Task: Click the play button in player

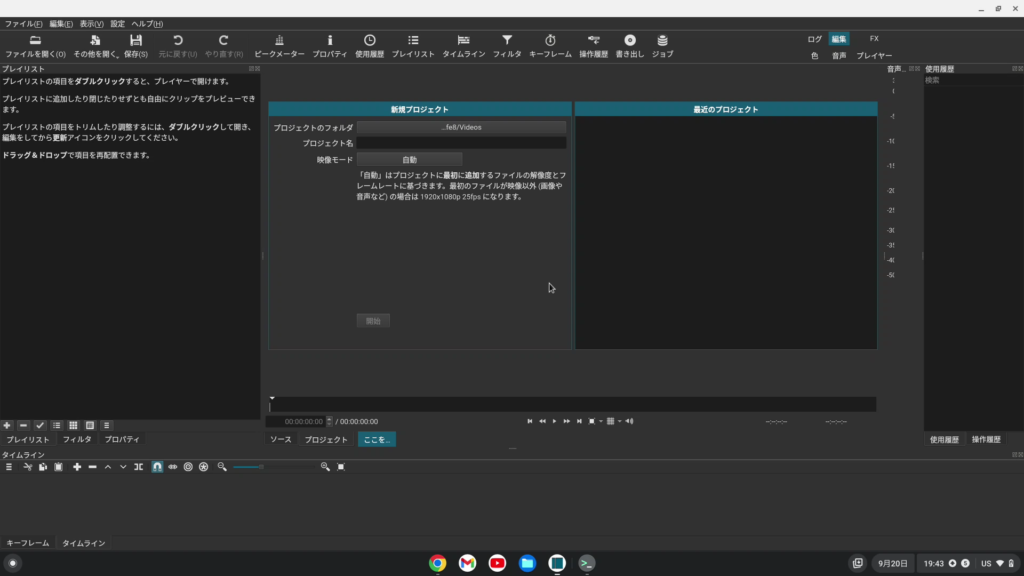Action: [x=554, y=421]
